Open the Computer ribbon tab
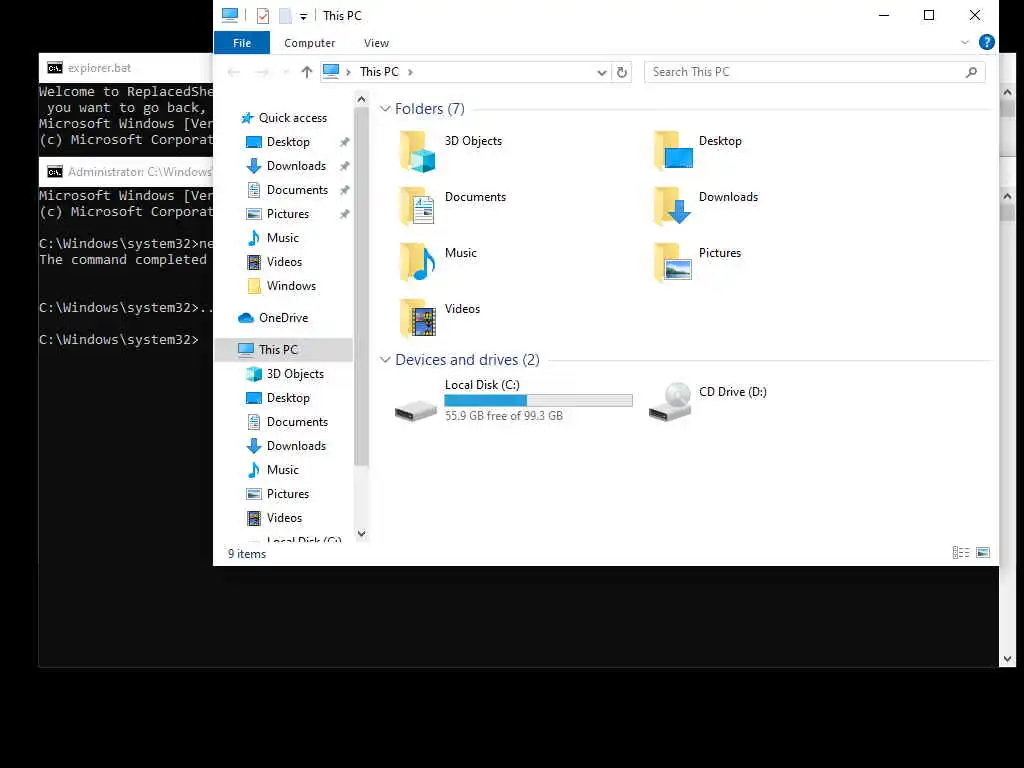The height and width of the screenshot is (768, 1024). point(310,42)
